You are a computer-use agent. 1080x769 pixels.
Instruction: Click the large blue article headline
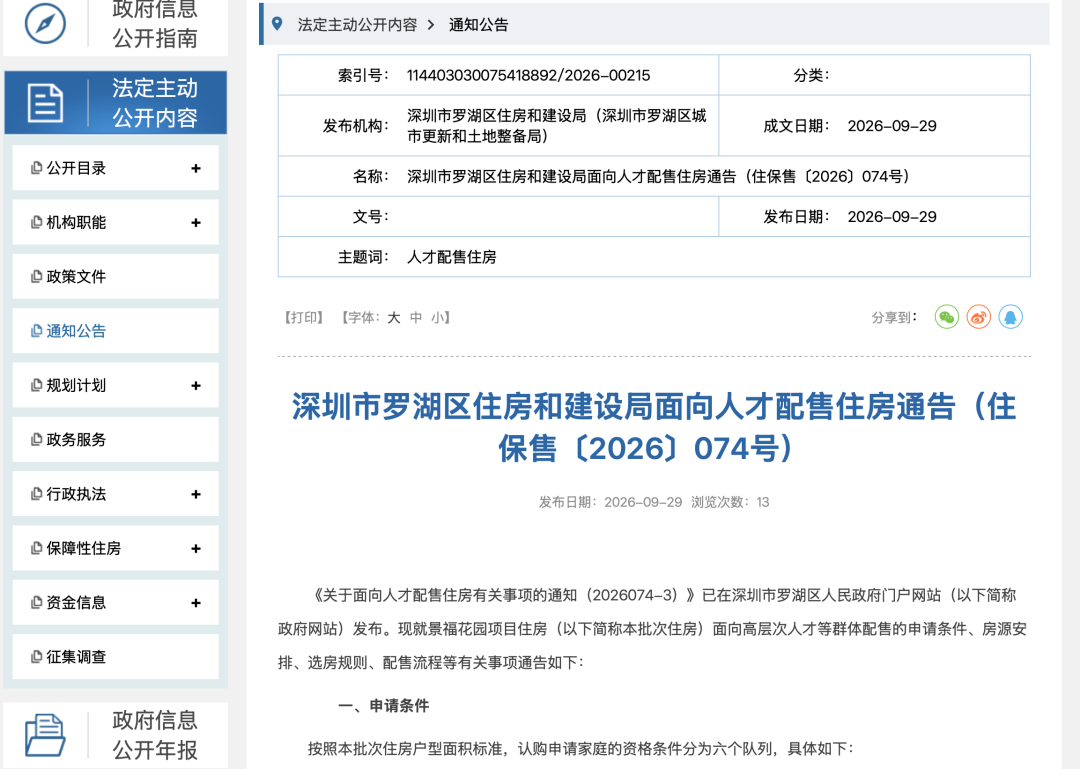coord(654,427)
